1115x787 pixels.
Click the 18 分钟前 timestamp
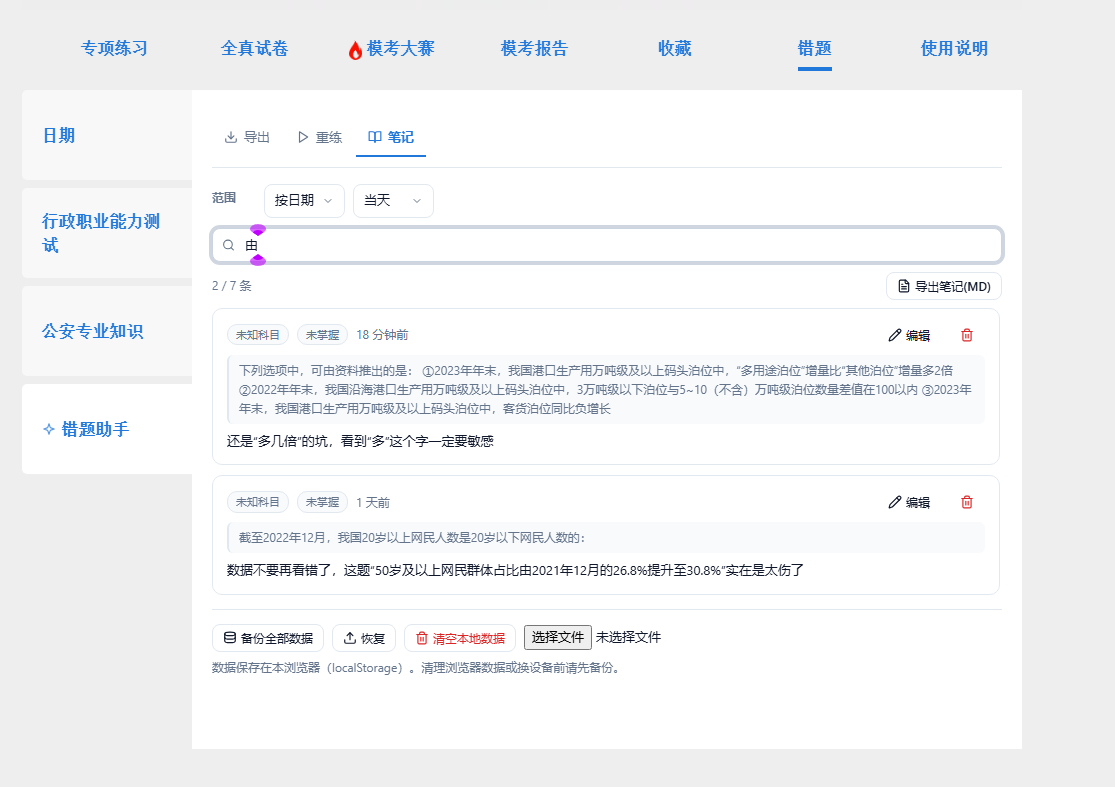383,335
